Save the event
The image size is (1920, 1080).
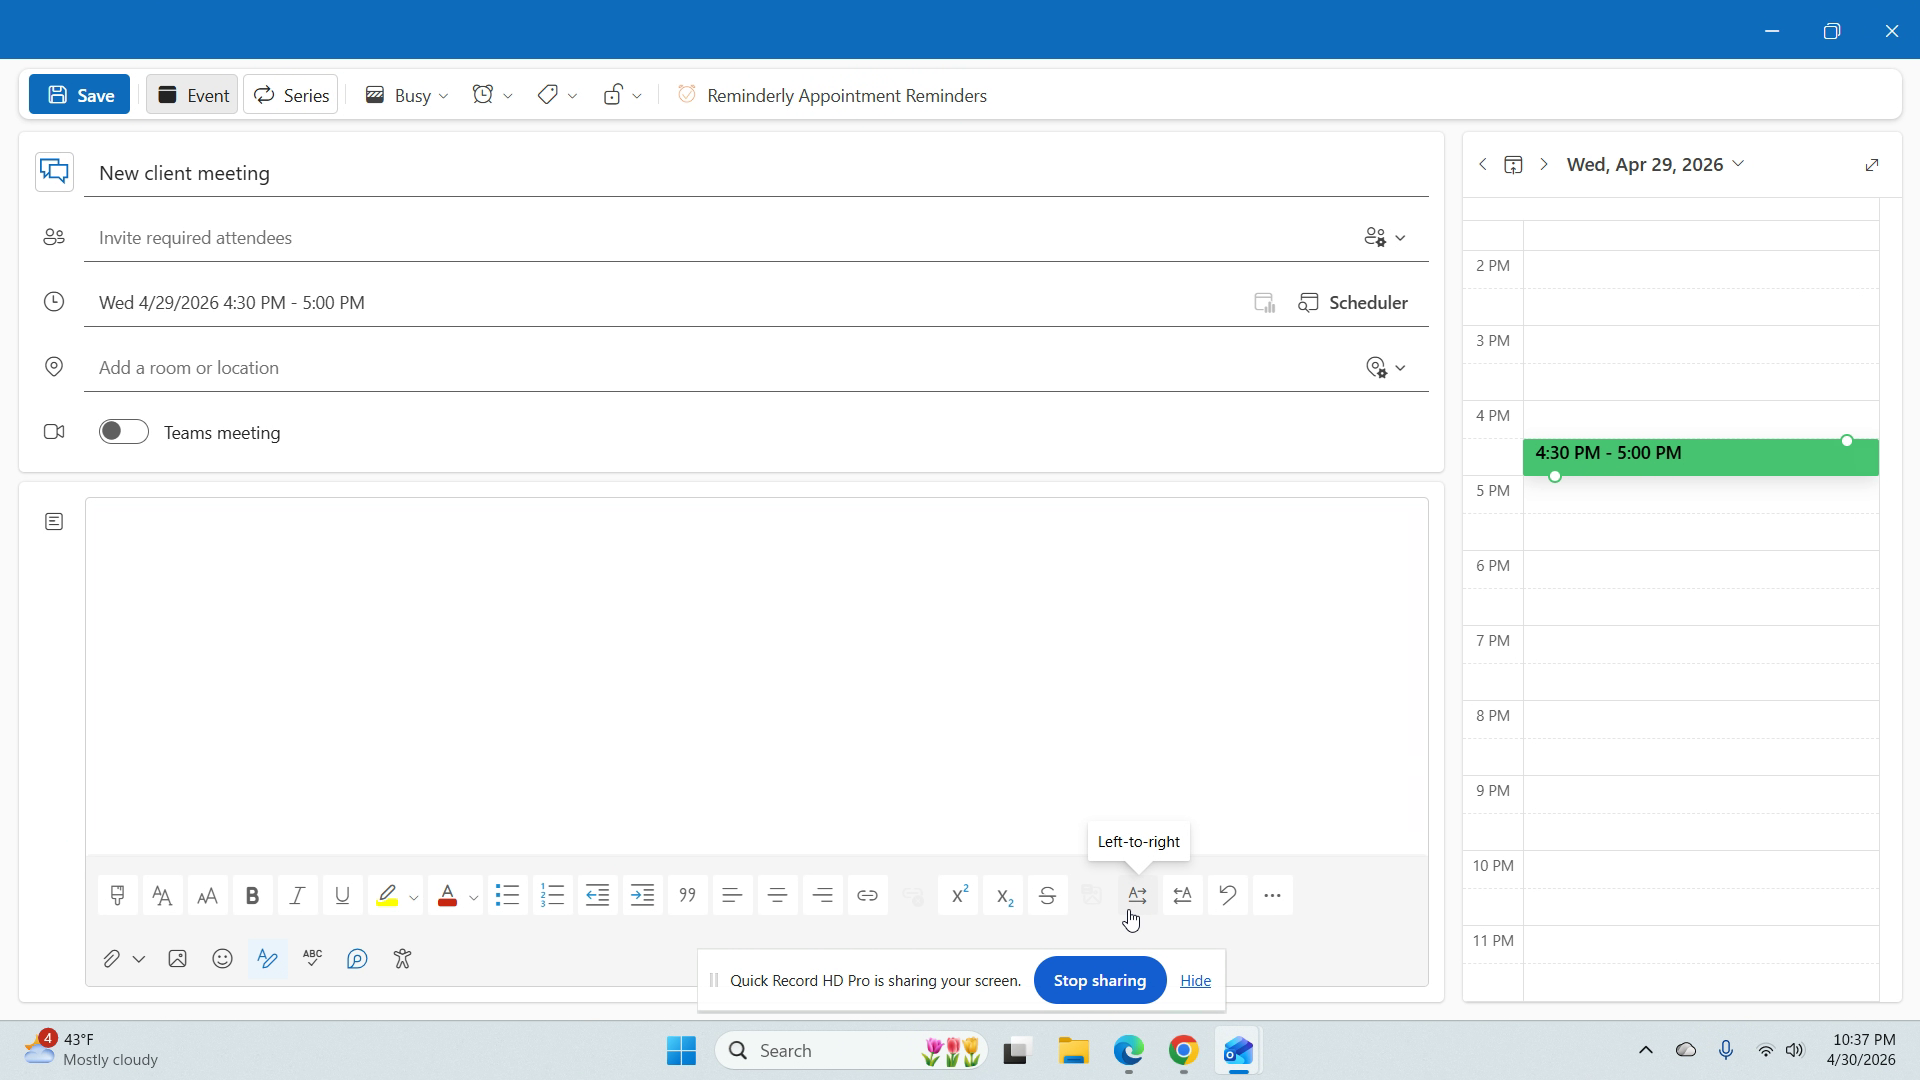click(x=80, y=95)
